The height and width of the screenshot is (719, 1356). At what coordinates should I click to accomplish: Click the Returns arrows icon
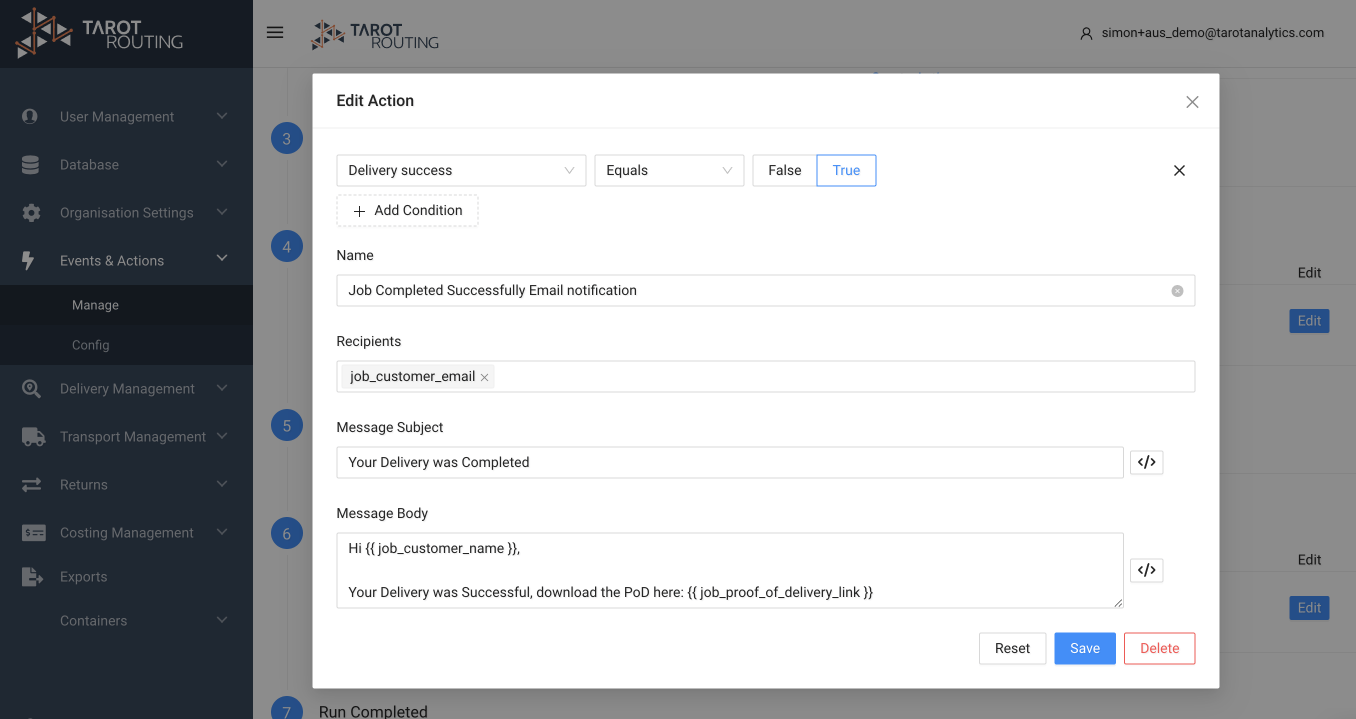[x=31, y=484]
